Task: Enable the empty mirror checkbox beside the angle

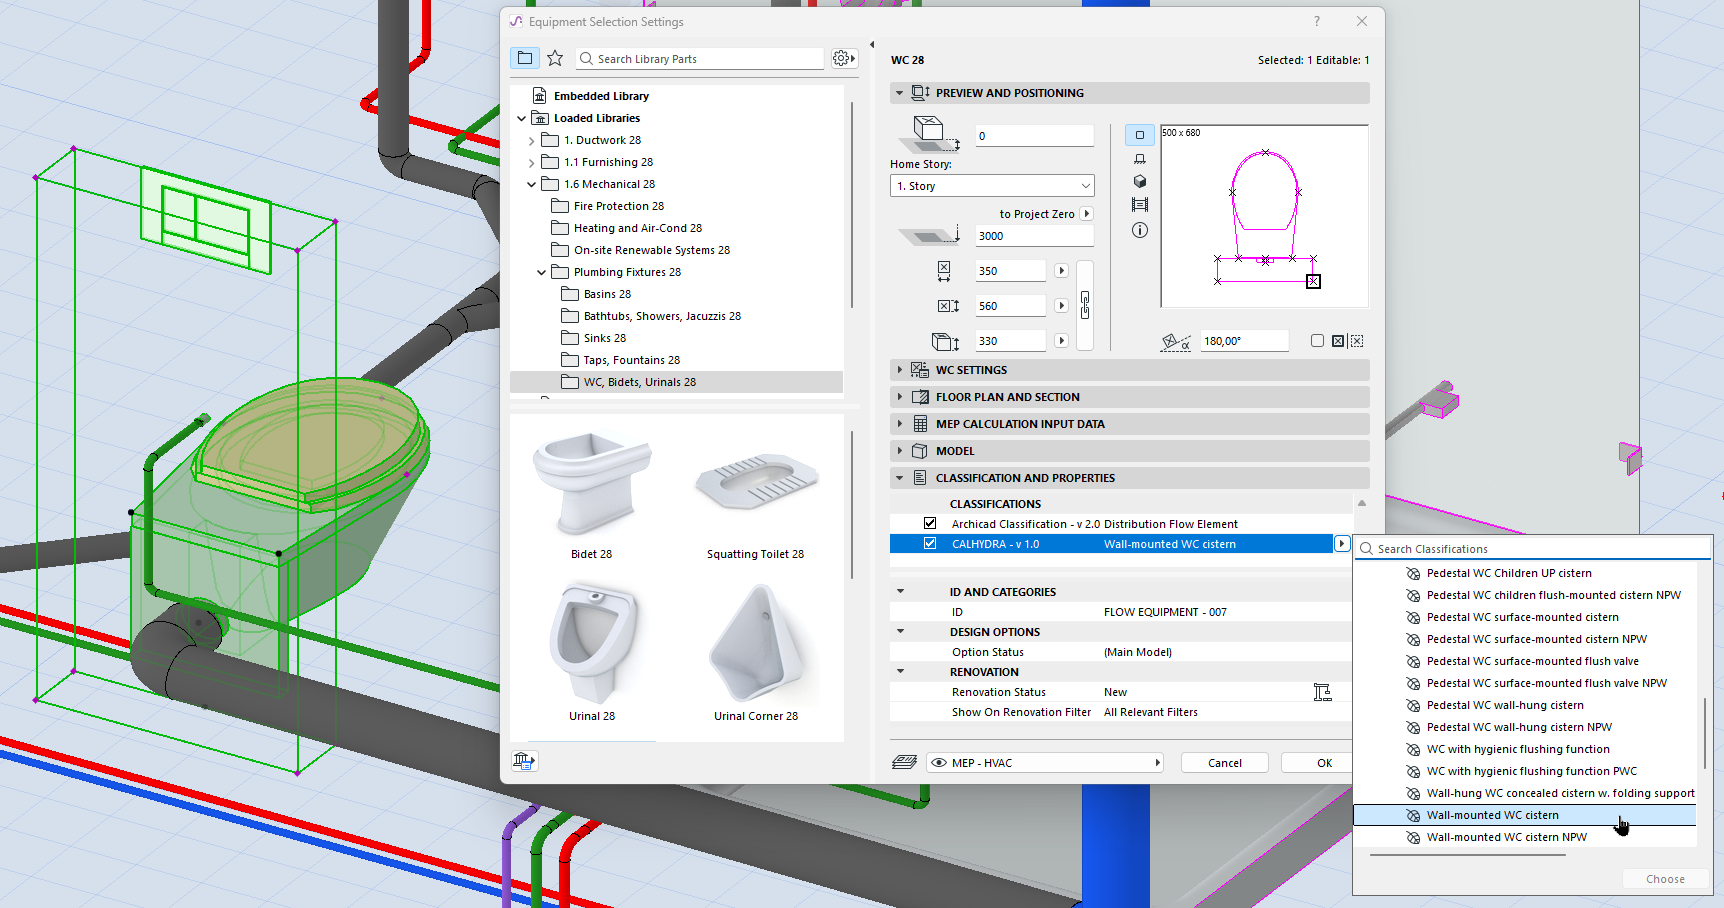Action: coord(1317,341)
